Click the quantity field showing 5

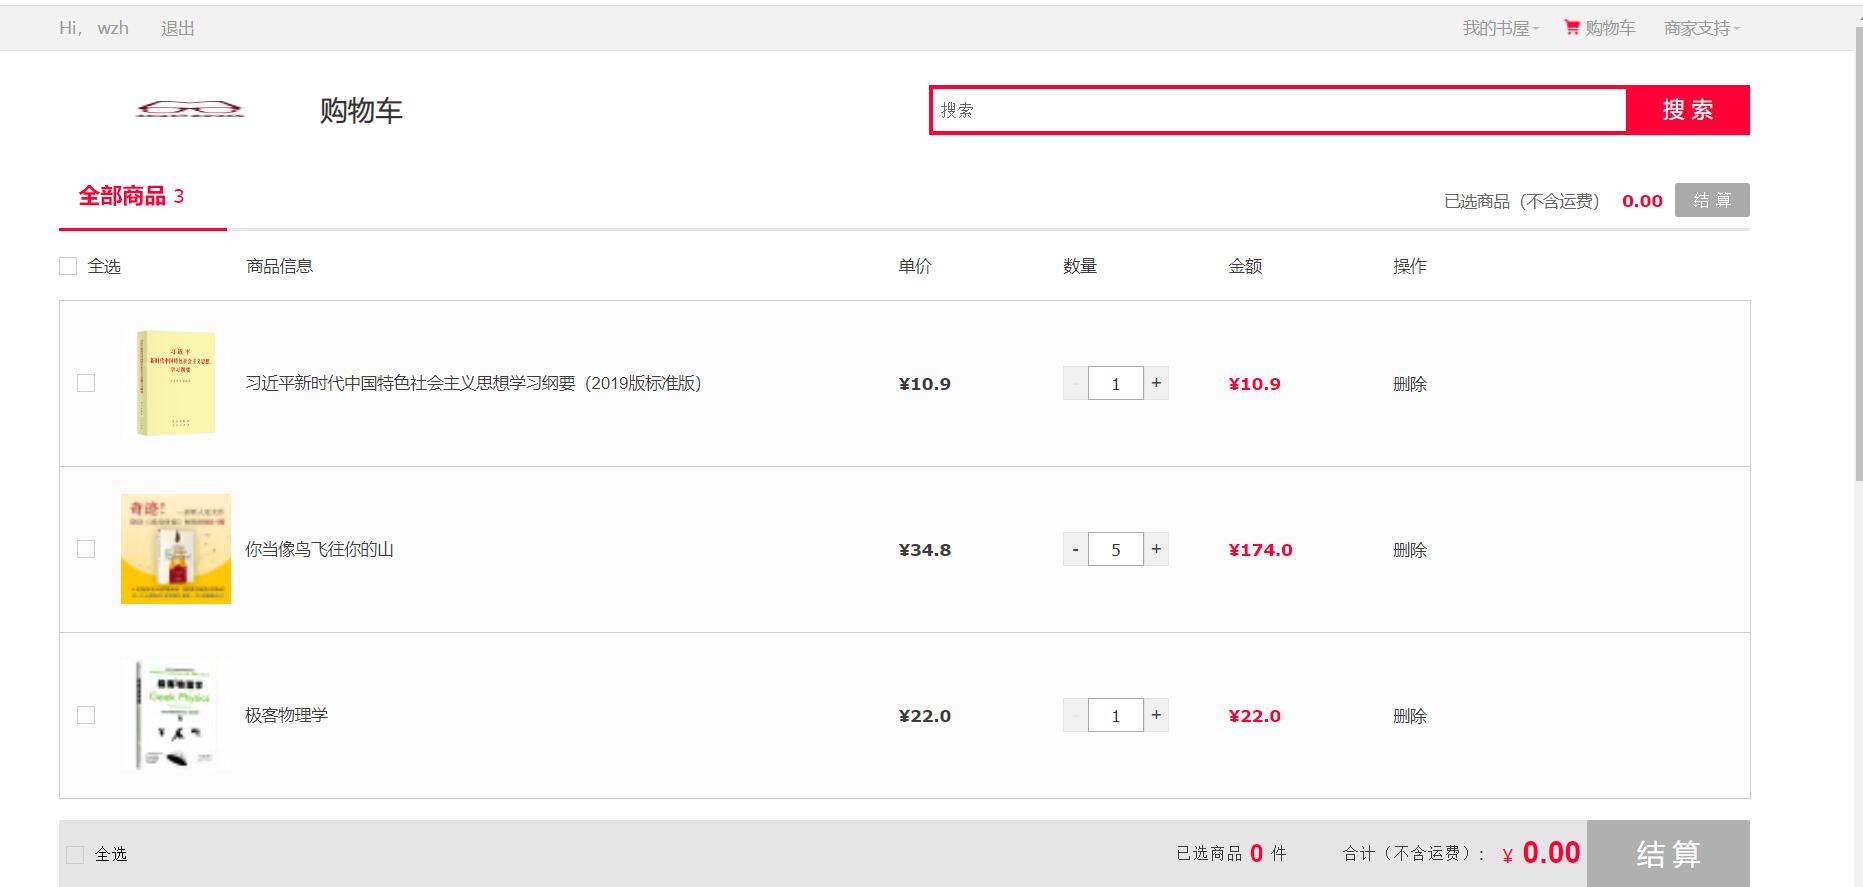coord(1116,549)
